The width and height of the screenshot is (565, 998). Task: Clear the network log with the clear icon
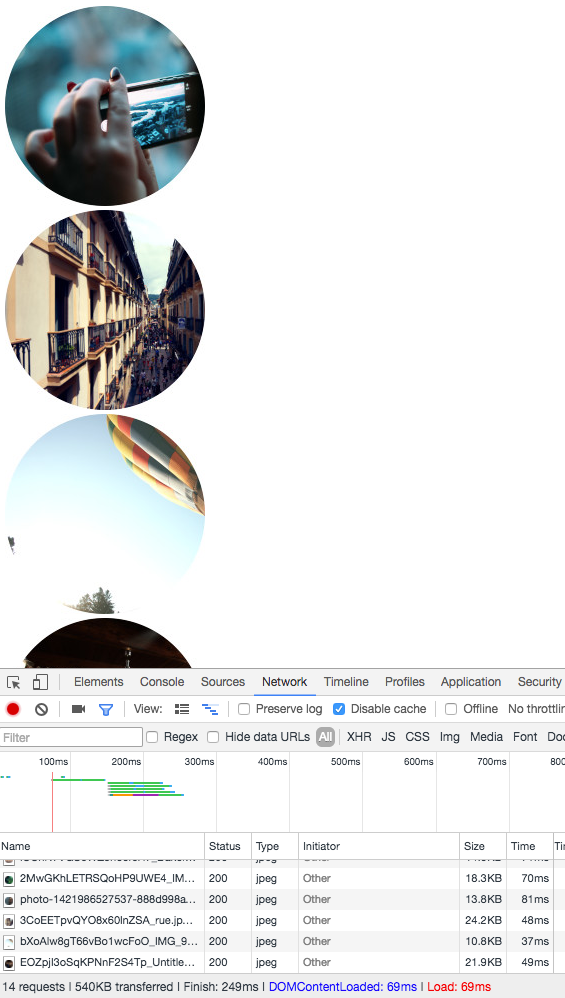coord(41,709)
